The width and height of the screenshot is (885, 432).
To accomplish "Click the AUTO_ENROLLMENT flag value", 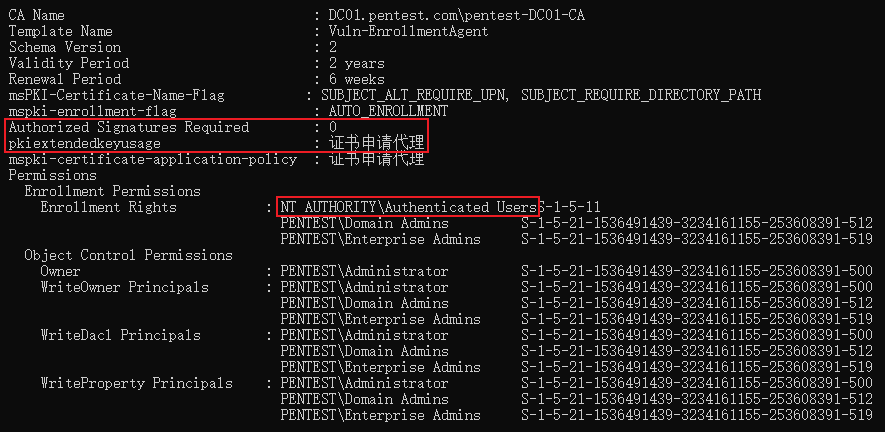I will 388,111.
